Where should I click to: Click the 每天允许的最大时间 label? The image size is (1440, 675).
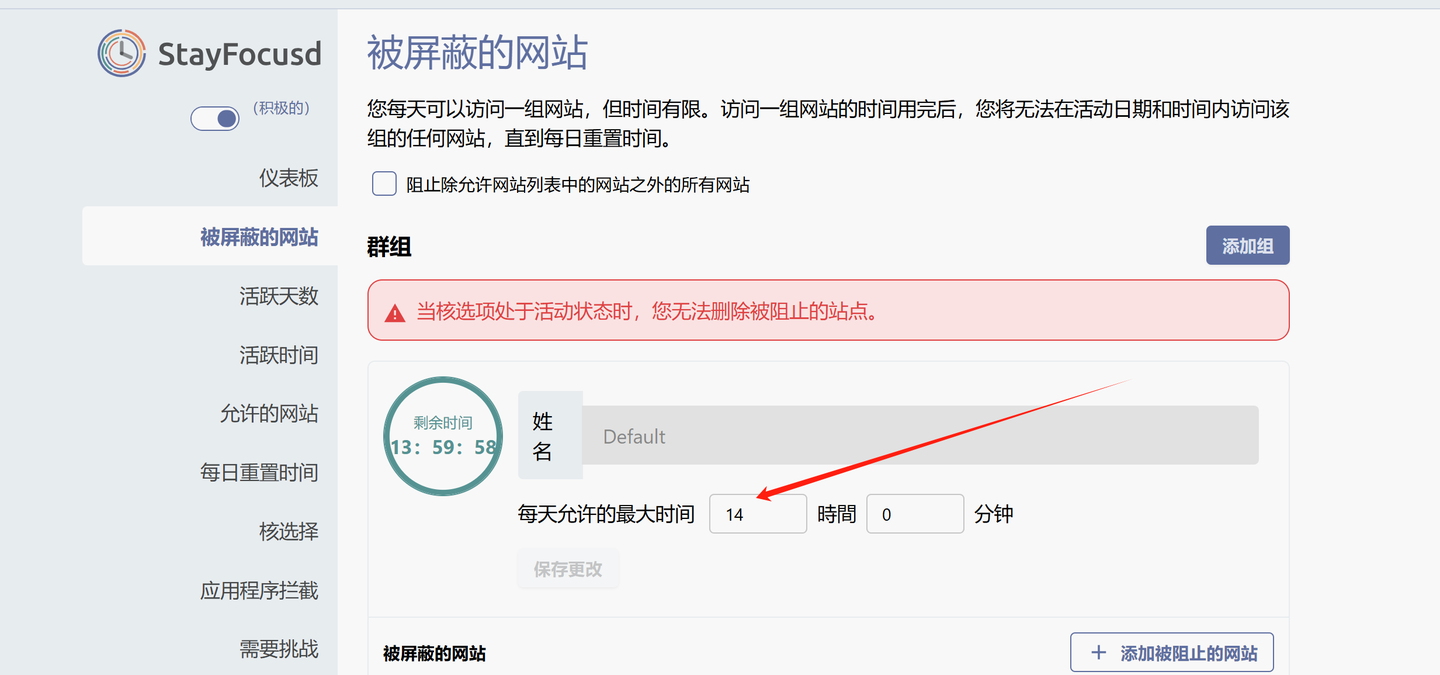(x=606, y=514)
